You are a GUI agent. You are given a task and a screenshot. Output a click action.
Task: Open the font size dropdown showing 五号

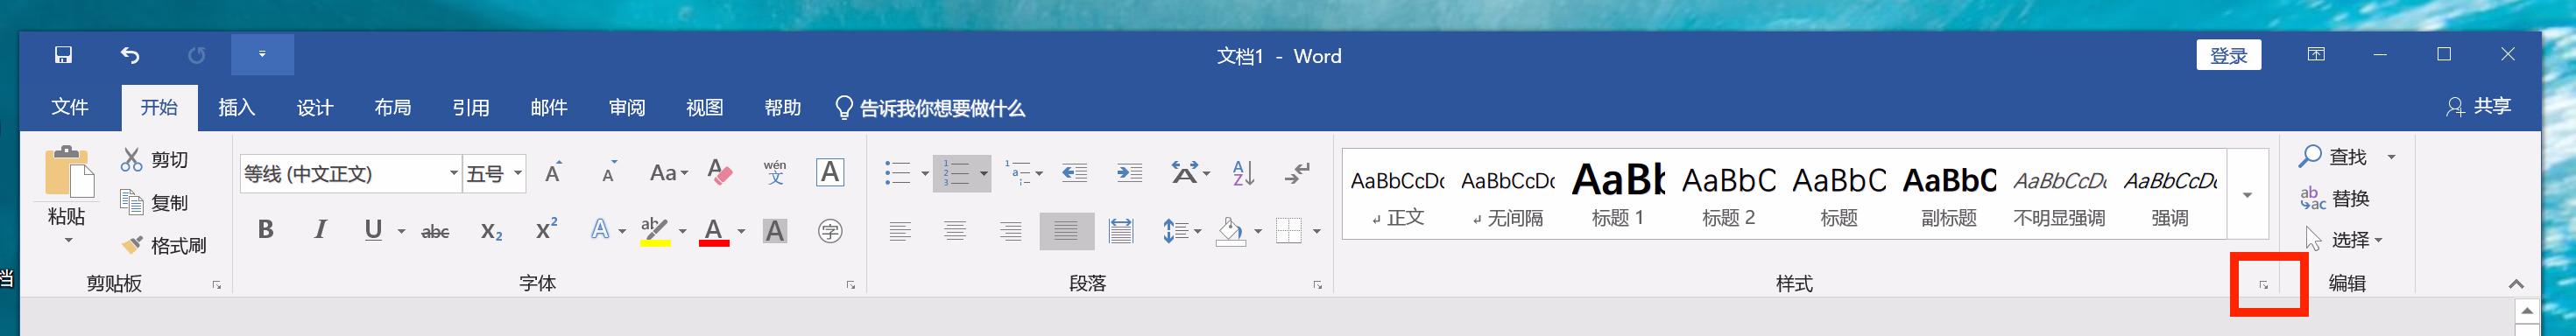coord(495,174)
